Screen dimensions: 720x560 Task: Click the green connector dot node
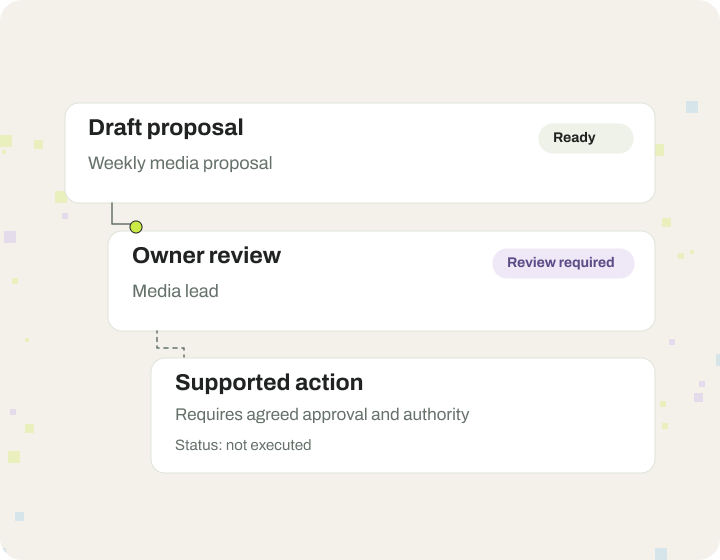pos(136,227)
